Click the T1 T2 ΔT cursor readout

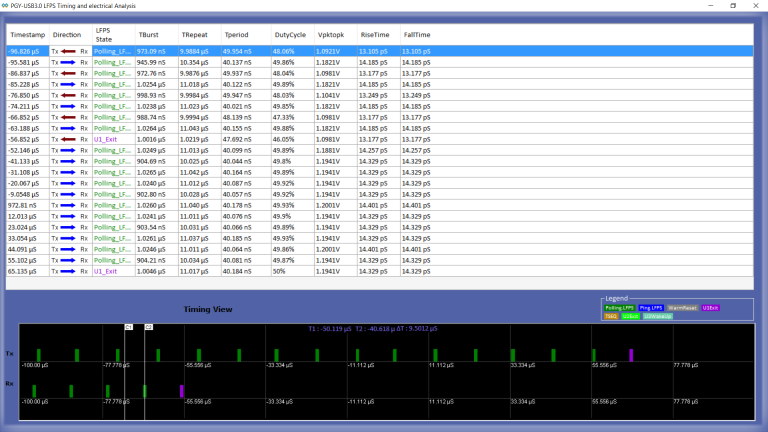[373, 329]
